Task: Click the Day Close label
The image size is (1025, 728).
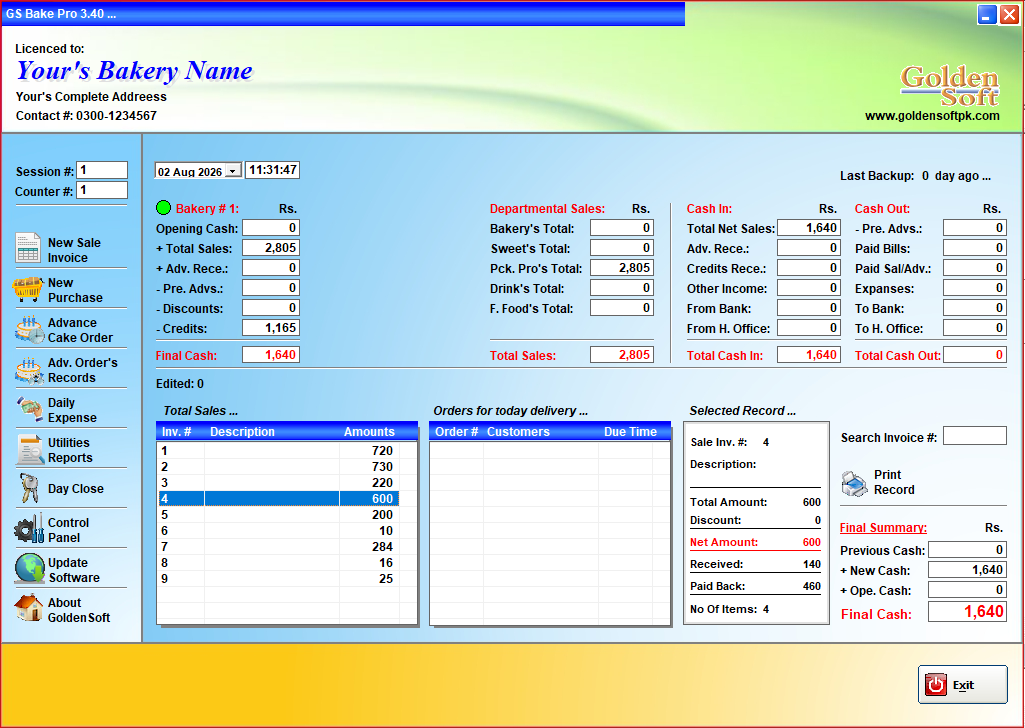Action: coord(76,489)
